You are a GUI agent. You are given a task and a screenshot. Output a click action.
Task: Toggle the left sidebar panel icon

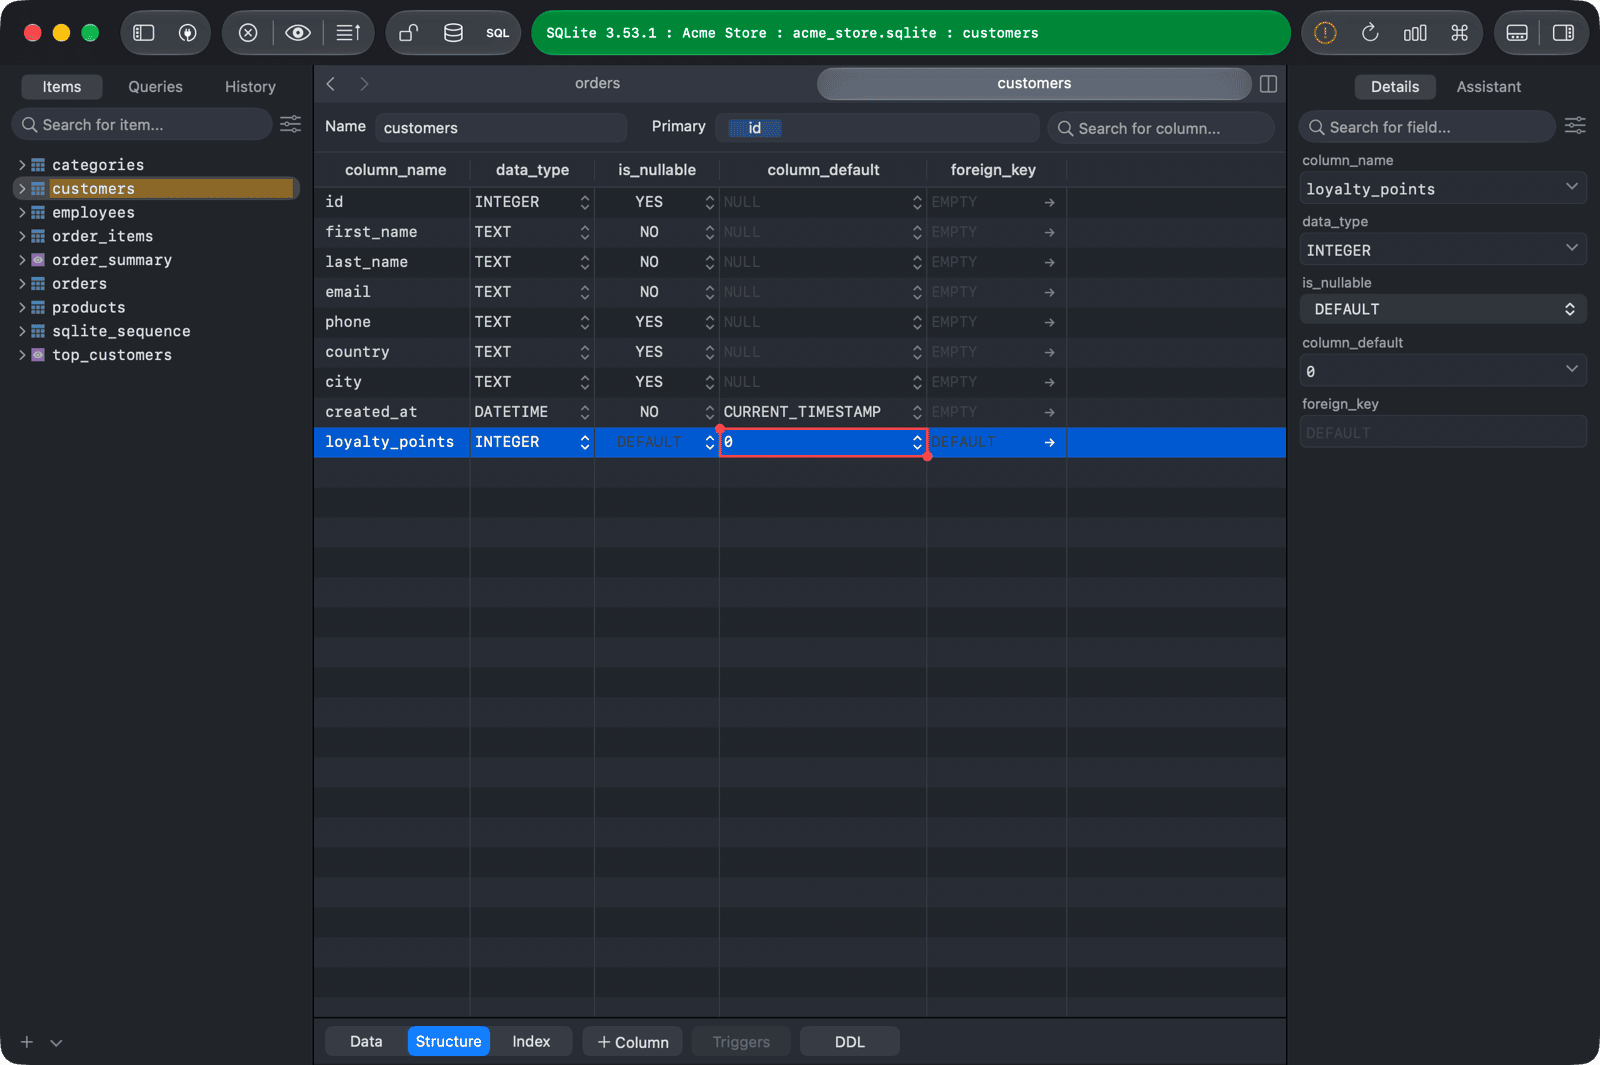pos(144,33)
